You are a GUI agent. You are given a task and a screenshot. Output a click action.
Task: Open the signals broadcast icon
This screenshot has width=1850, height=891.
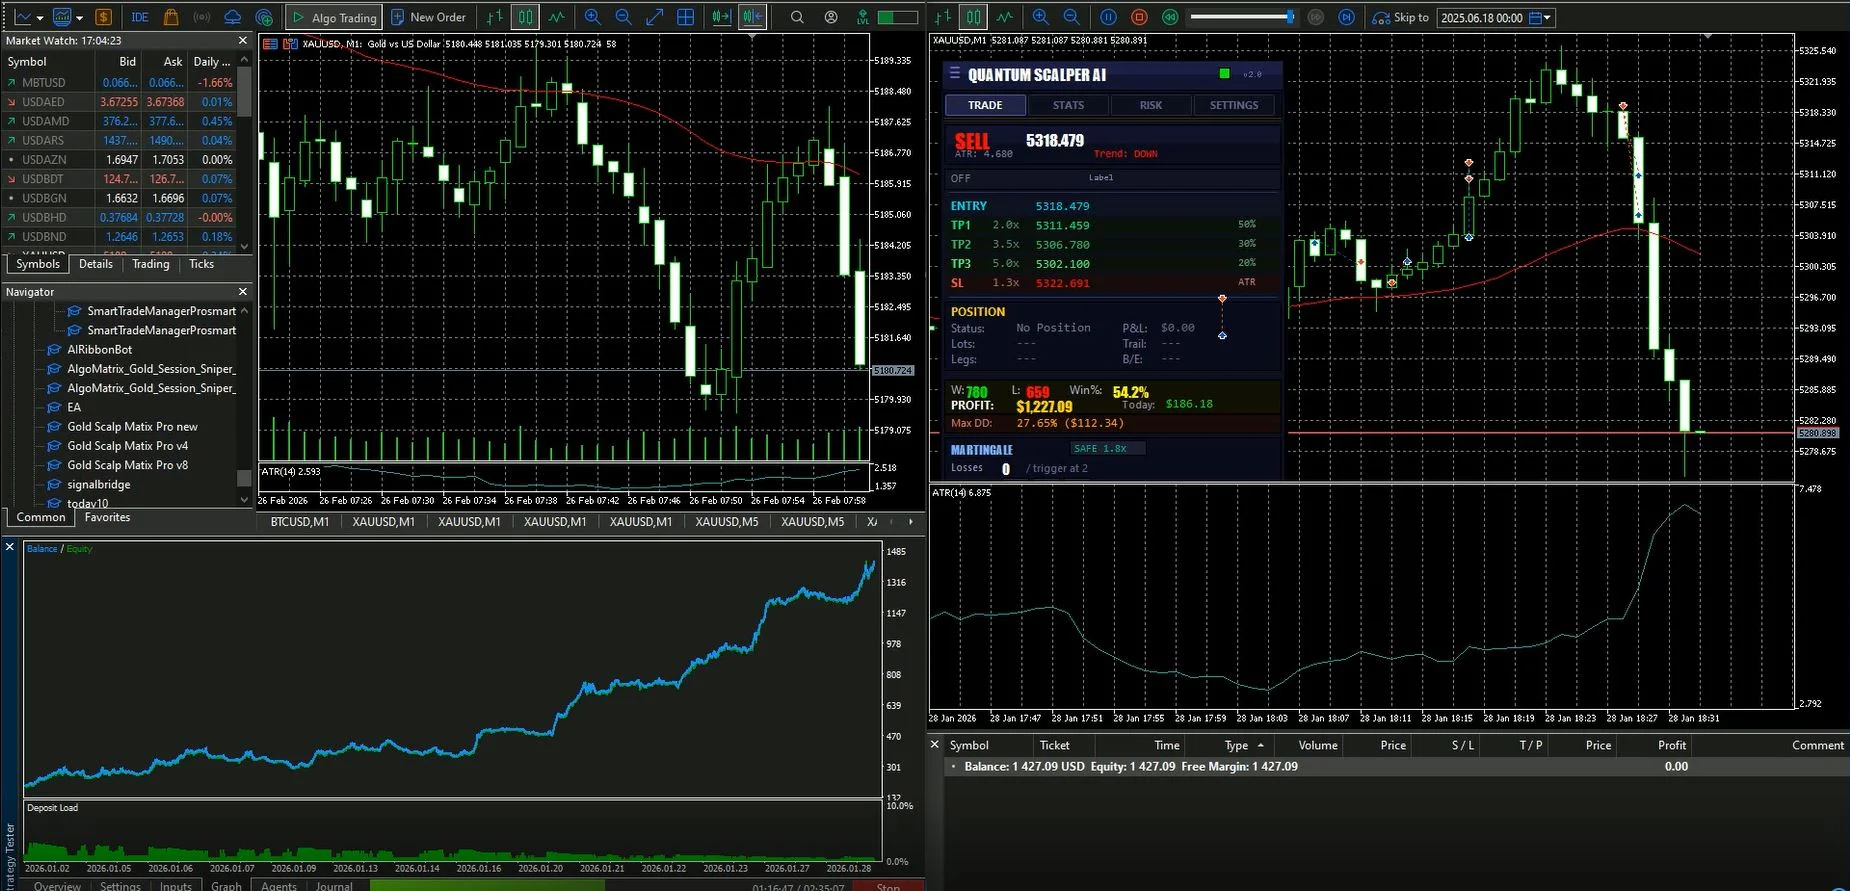click(201, 17)
